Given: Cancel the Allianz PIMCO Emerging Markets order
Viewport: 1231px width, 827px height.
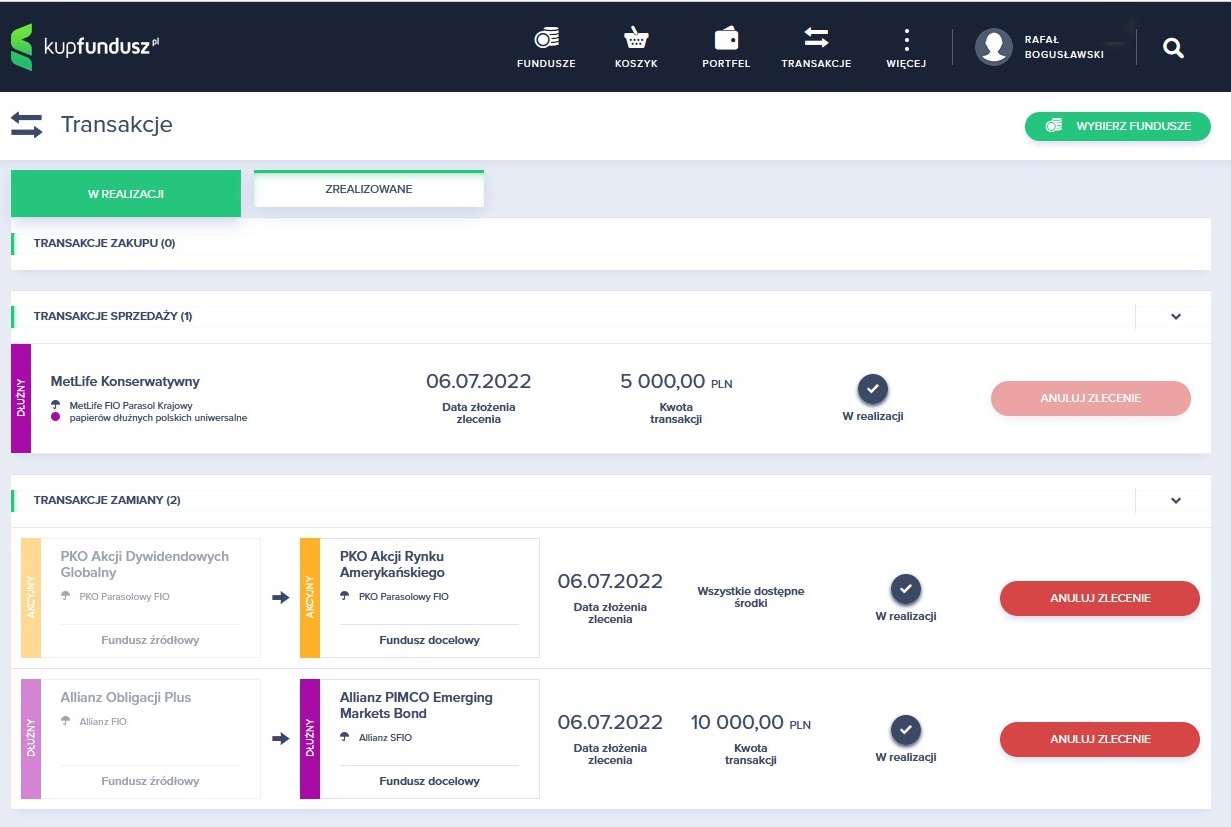Looking at the screenshot, I should click(1100, 739).
